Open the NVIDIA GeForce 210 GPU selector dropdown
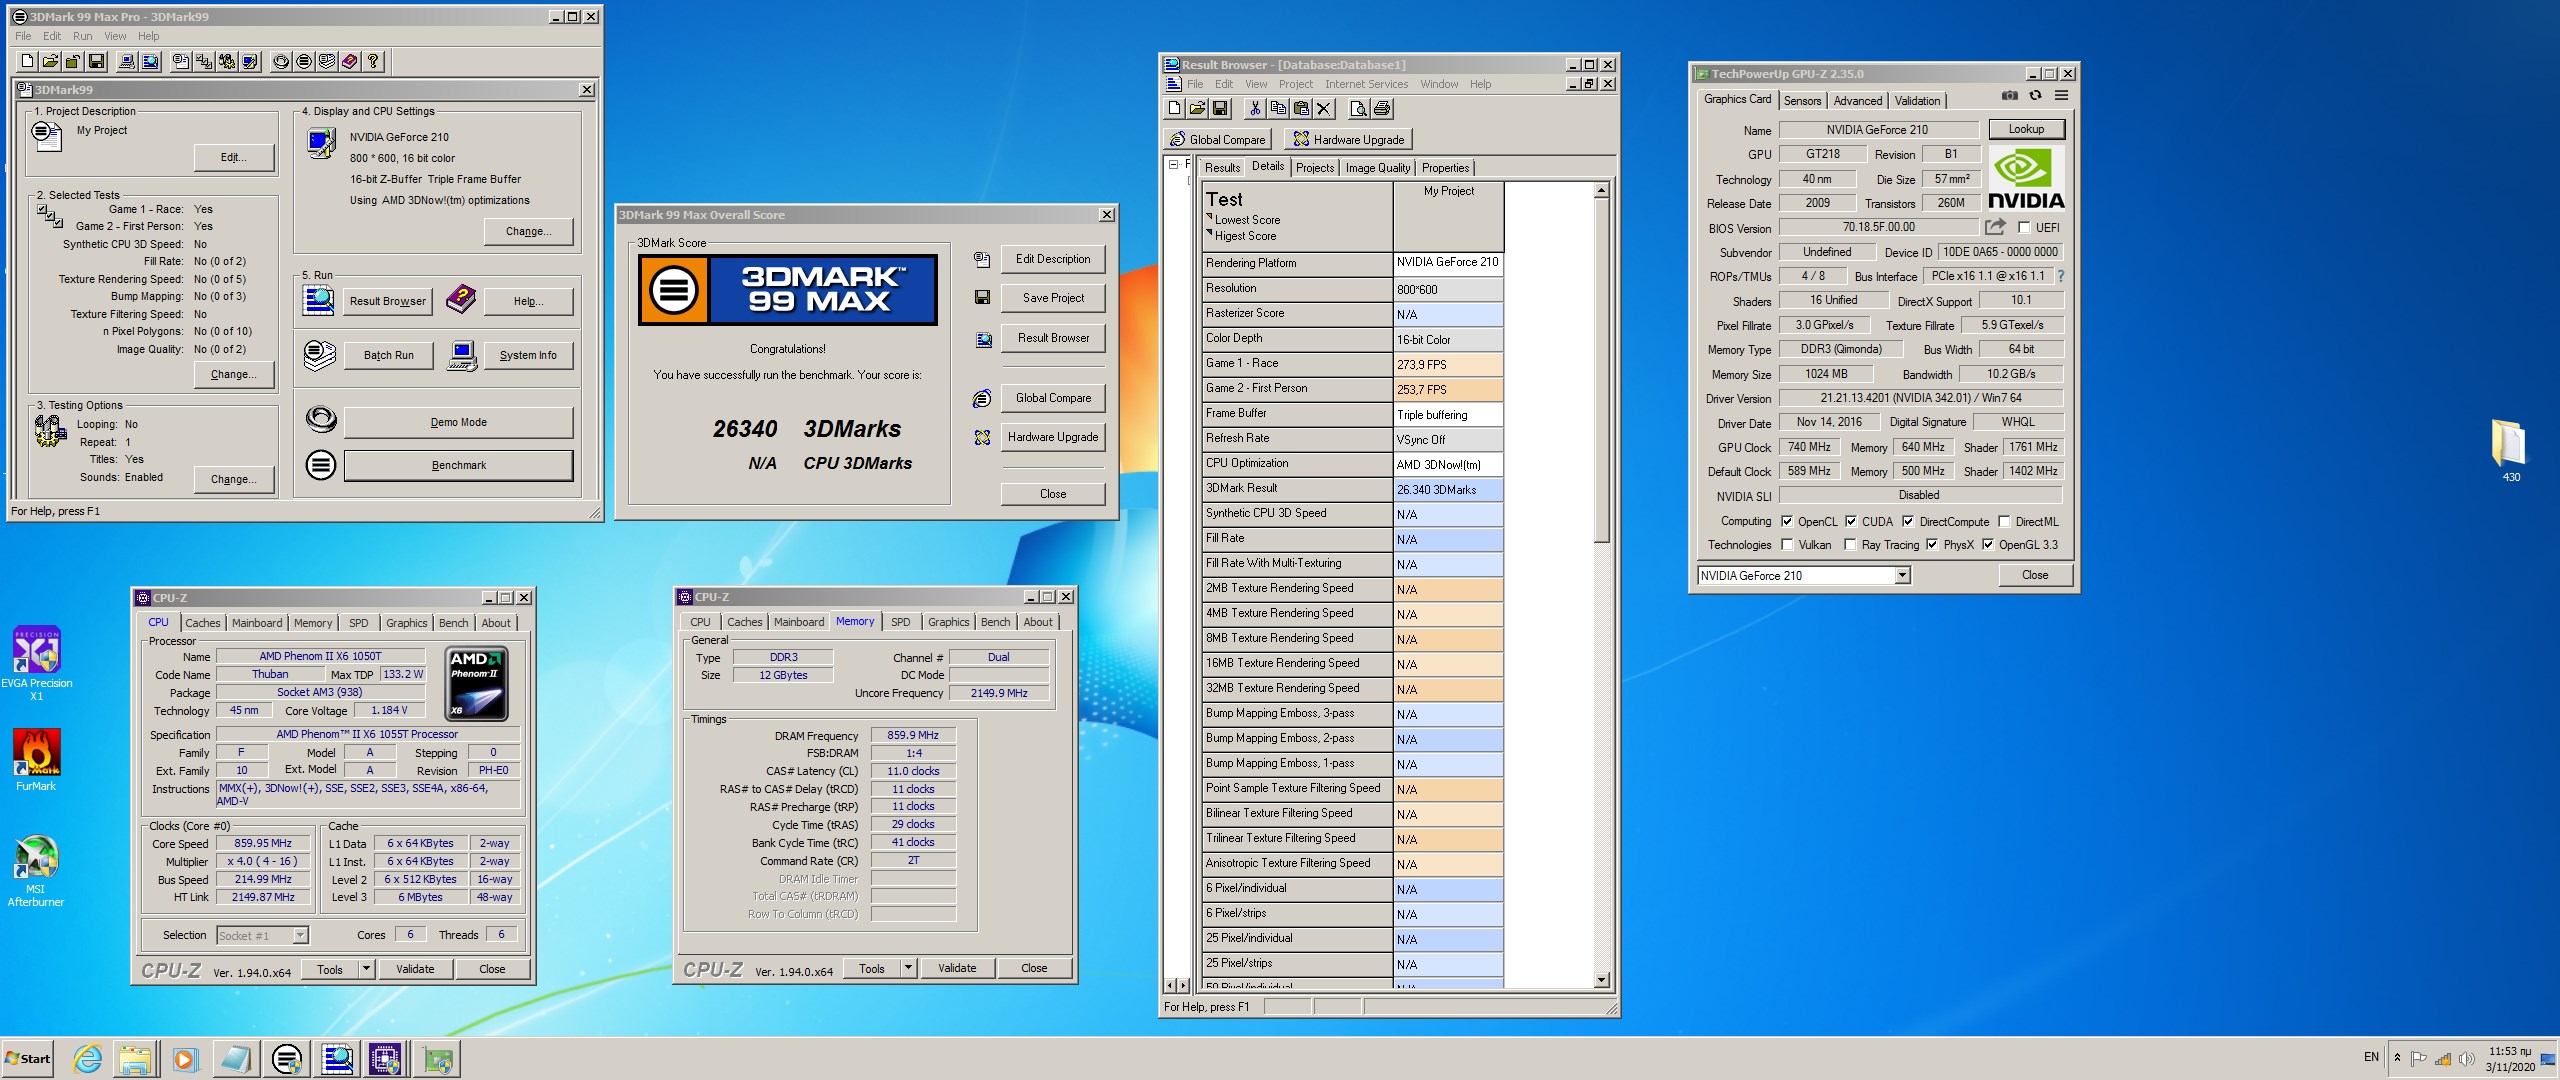The height and width of the screenshot is (1080, 2560). (x=1902, y=575)
